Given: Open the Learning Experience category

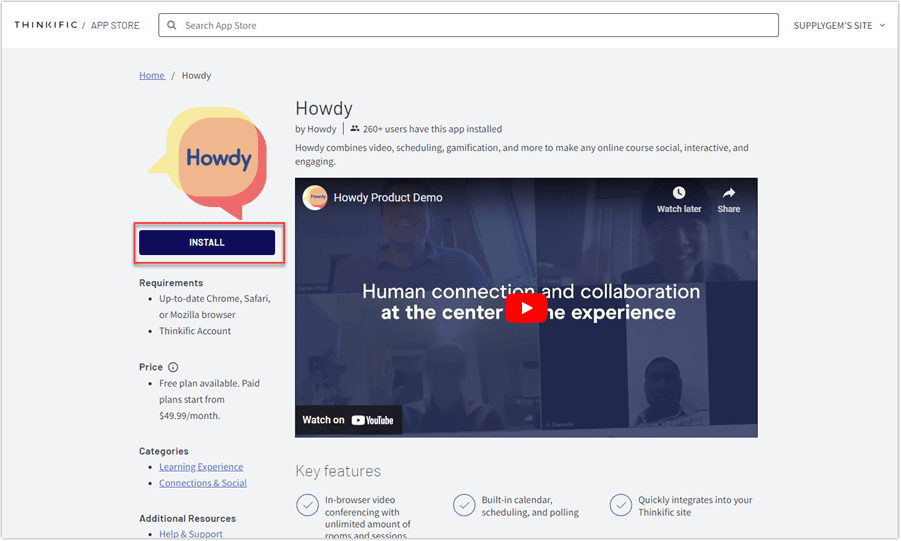Looking at the screenshot, I should (201, 467).
